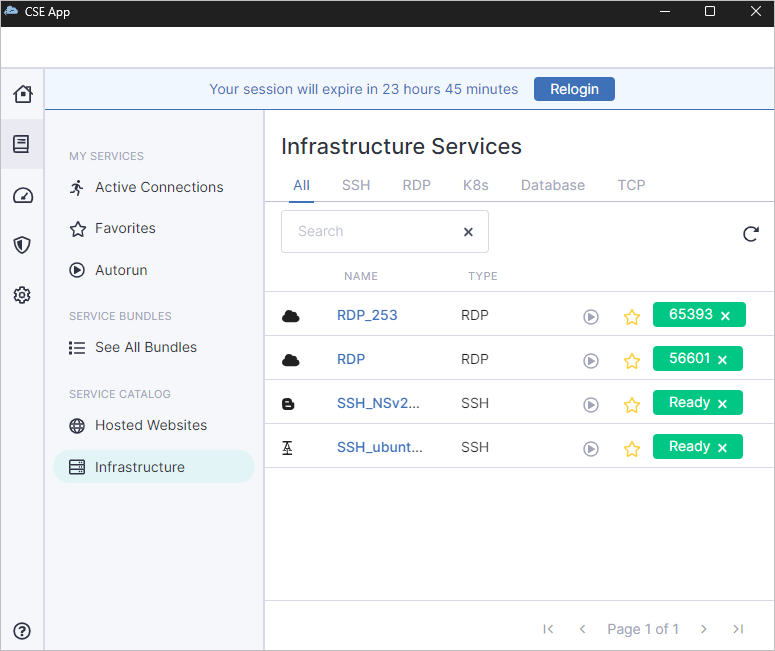
Task: Click inside the Search input field
Action: point(370,231)
